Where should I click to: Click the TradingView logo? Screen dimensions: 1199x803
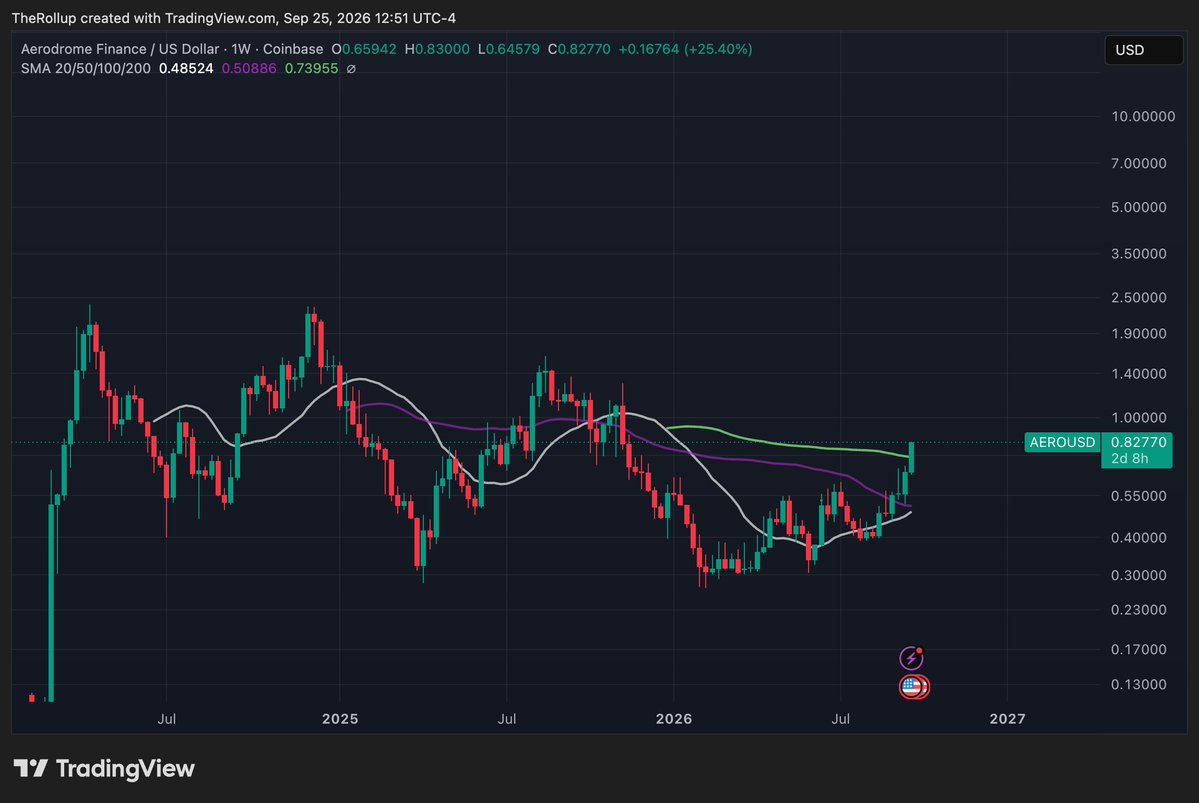(x=104, y=769)
